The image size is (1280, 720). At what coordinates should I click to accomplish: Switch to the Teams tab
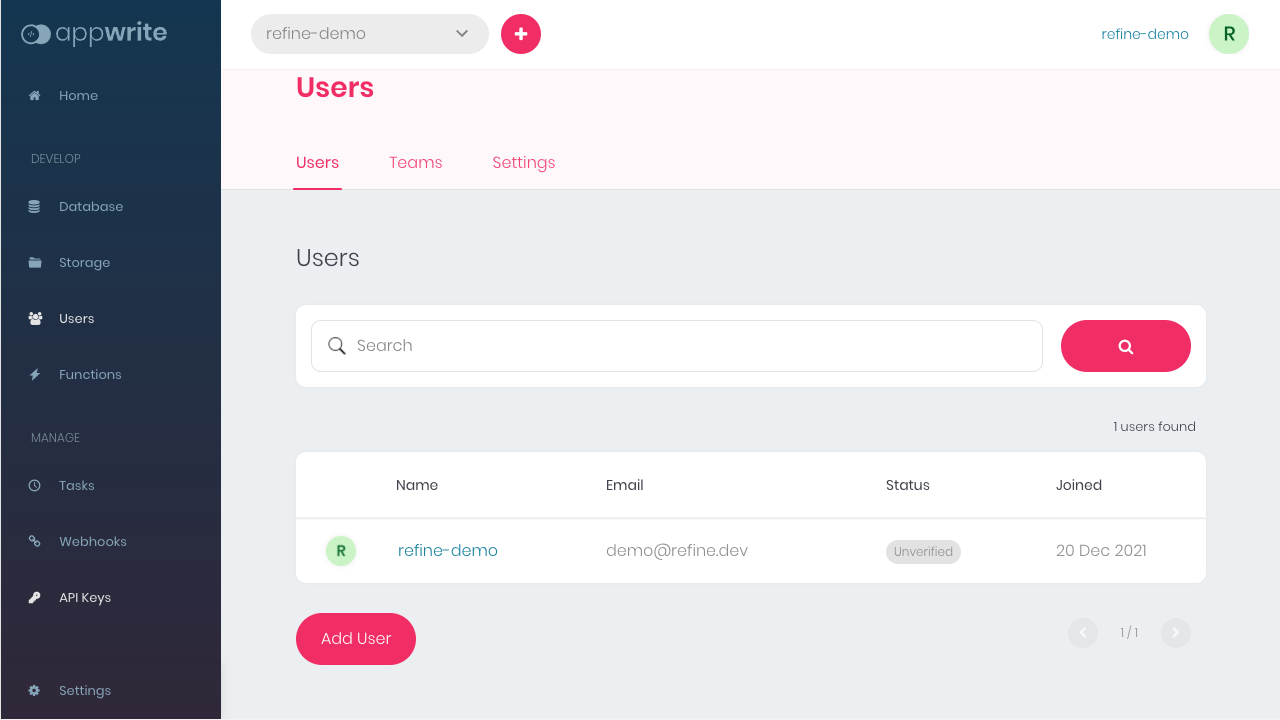(x=415, y=163)
